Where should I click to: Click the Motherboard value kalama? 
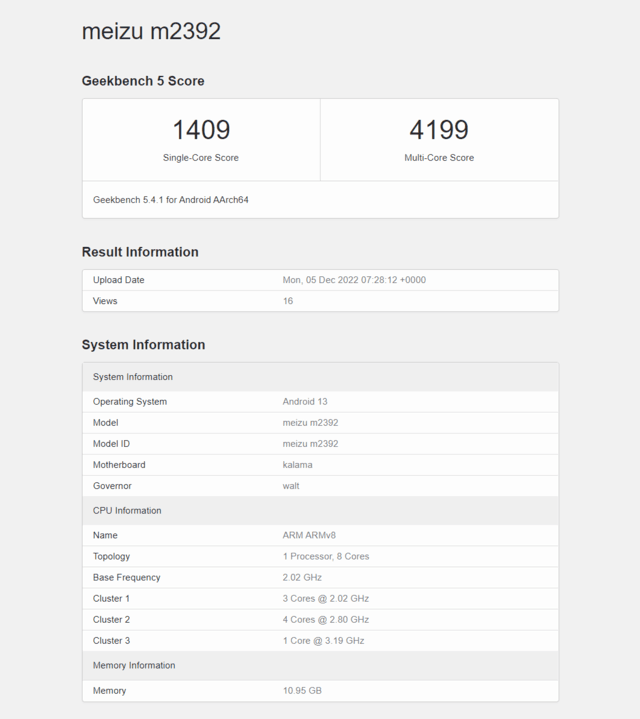298,465
